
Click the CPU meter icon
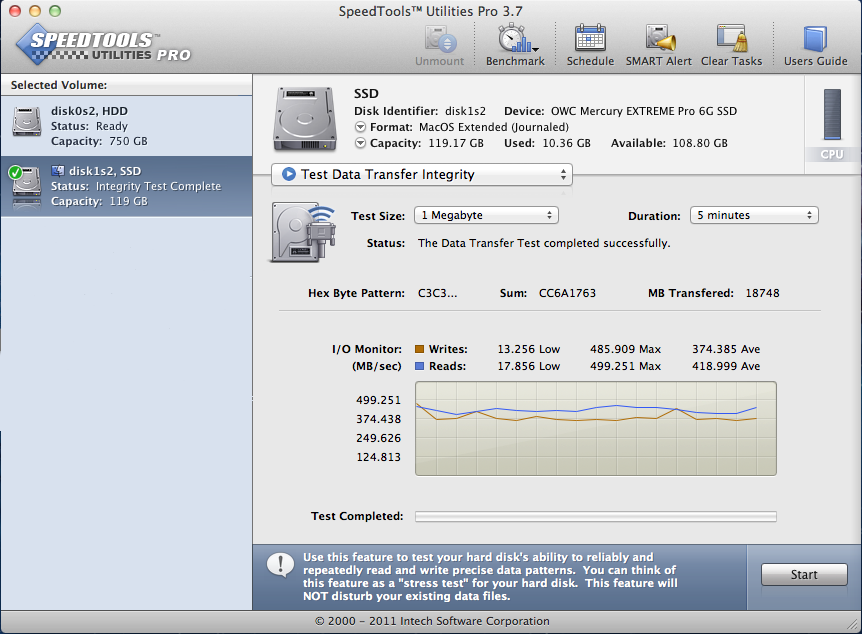[832, 115]
